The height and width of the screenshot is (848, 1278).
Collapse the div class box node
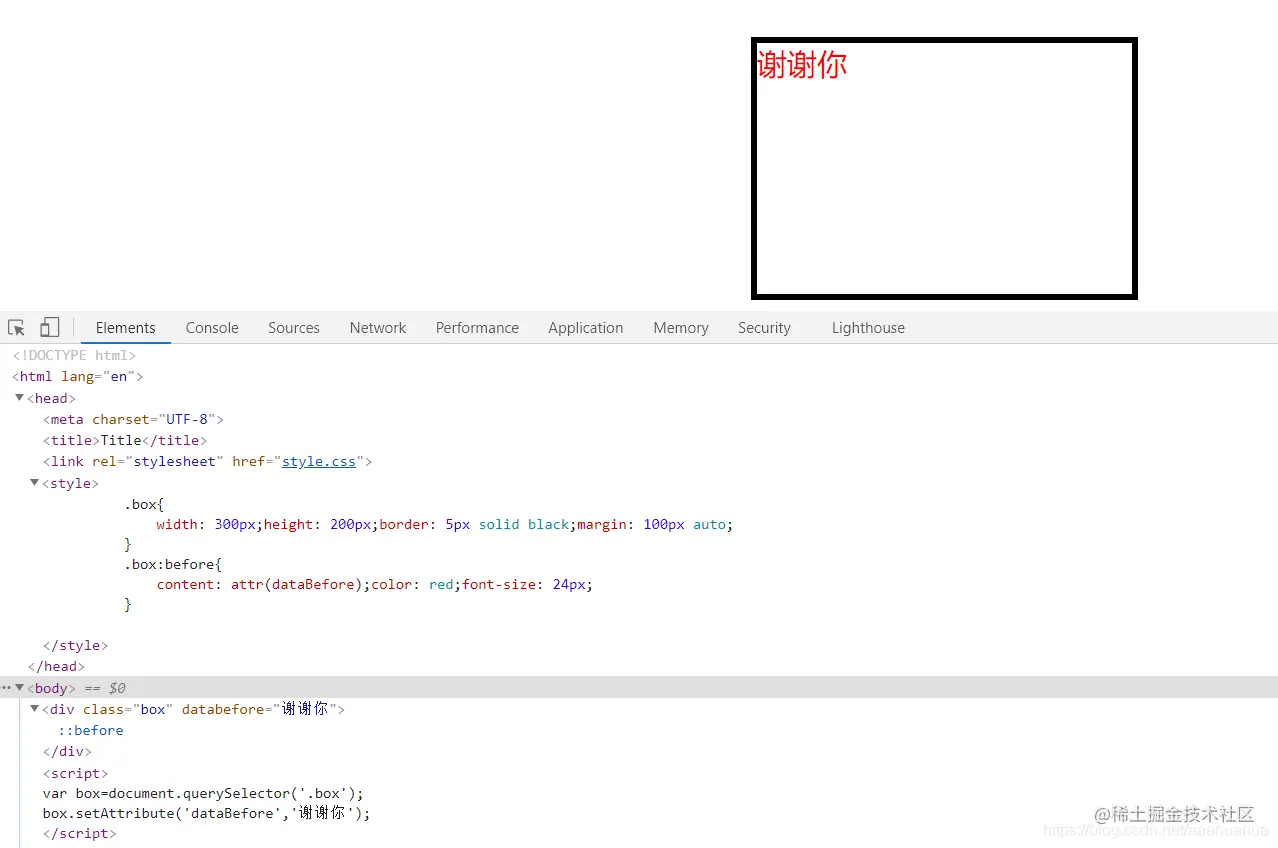(x=34, y=709)
